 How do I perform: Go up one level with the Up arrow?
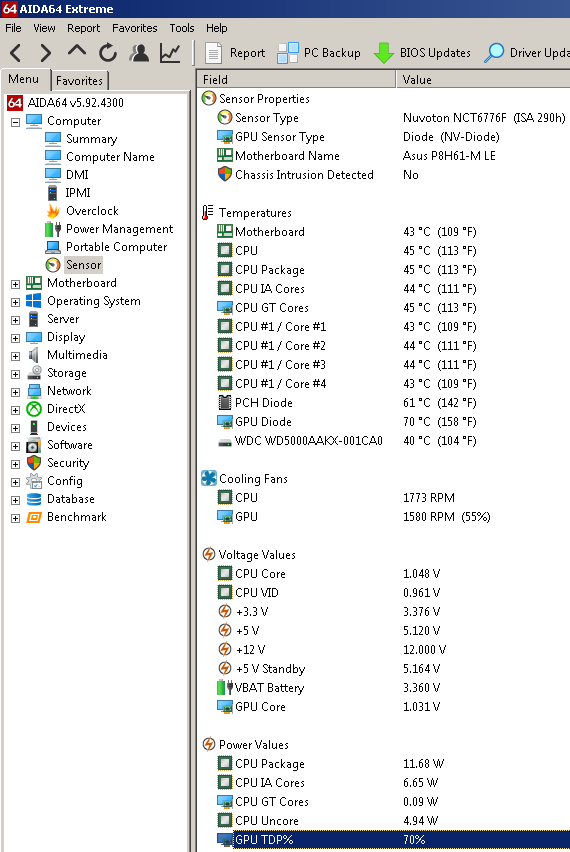[x=77, y=52]
